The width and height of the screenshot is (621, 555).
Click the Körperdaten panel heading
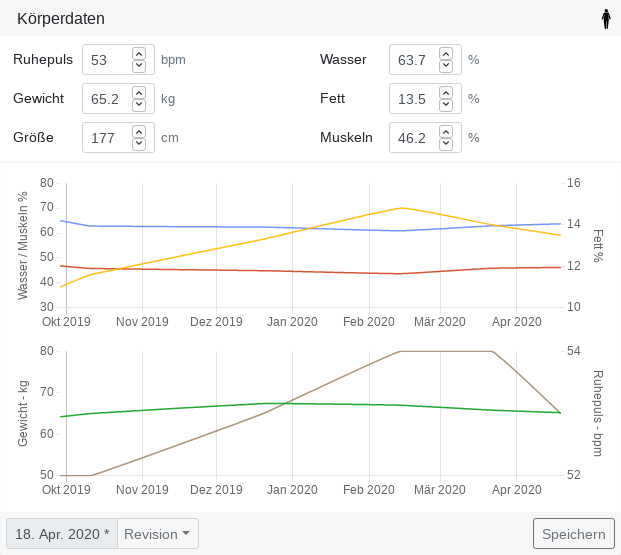tap(61, 19)
